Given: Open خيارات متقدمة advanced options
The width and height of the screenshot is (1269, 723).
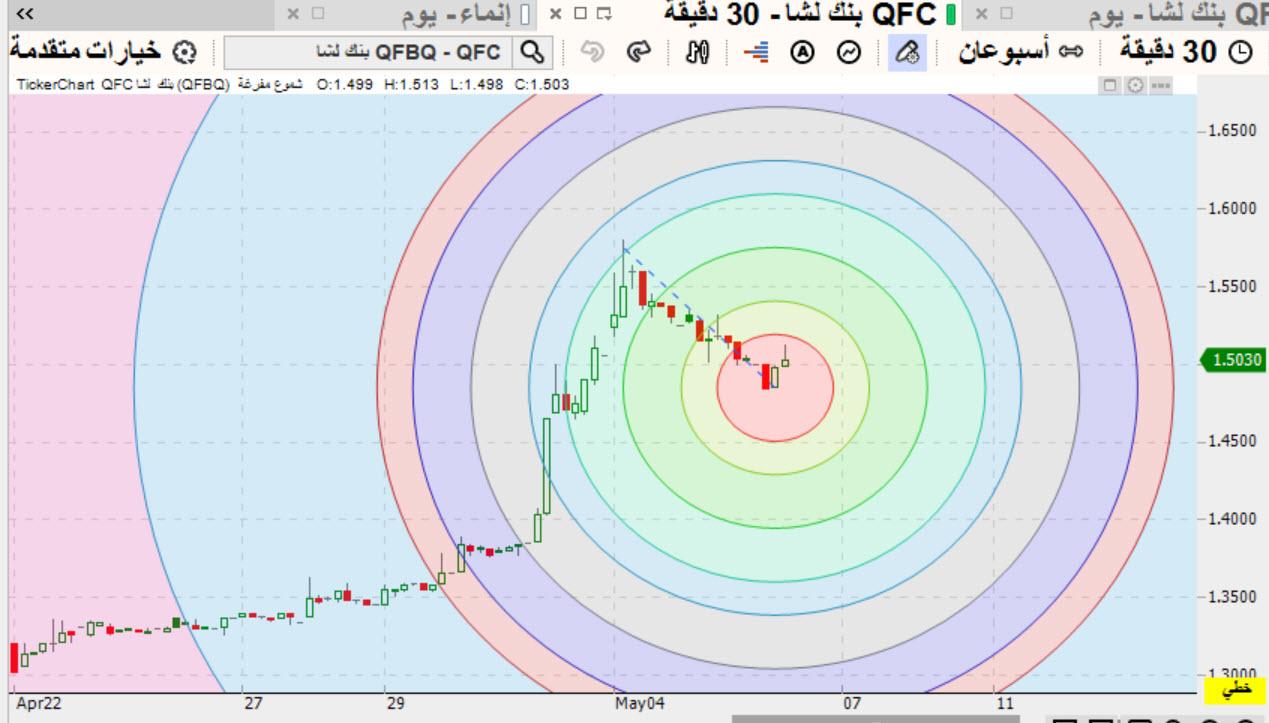Looking at the screenshot, I should (83, 52).
